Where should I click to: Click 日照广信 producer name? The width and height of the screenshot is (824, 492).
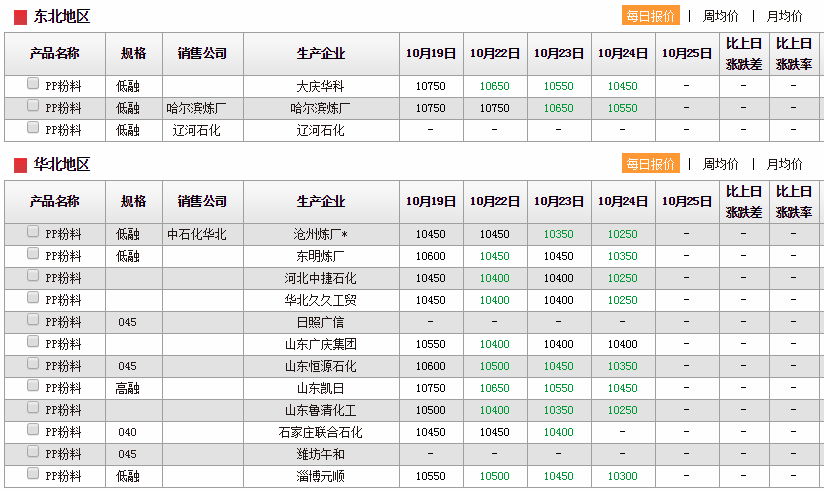(321, 322)
